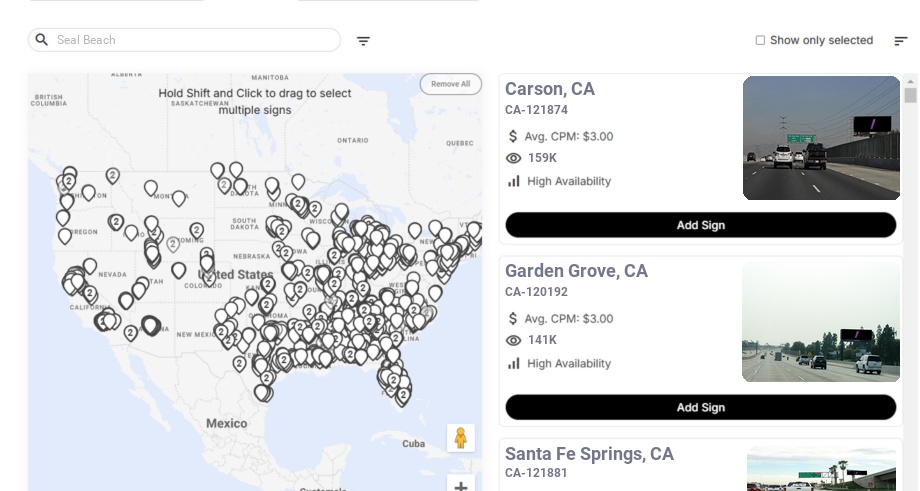
Task: Open the Santa Fe Springs, CA listing
Action: pyautogui.click(x=589, y=454)
